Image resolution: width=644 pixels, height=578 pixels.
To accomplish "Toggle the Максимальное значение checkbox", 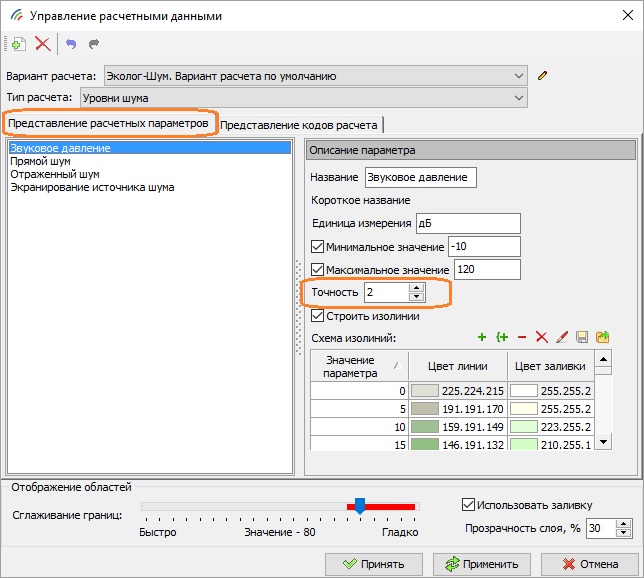I will point(319,270).
